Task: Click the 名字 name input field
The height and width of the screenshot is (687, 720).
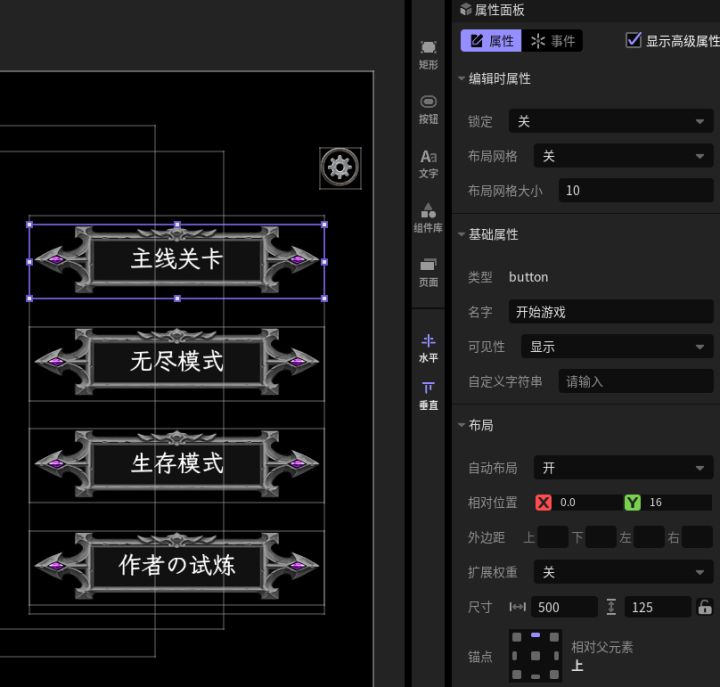Action: pyautogui.click(x=610, y=312)
